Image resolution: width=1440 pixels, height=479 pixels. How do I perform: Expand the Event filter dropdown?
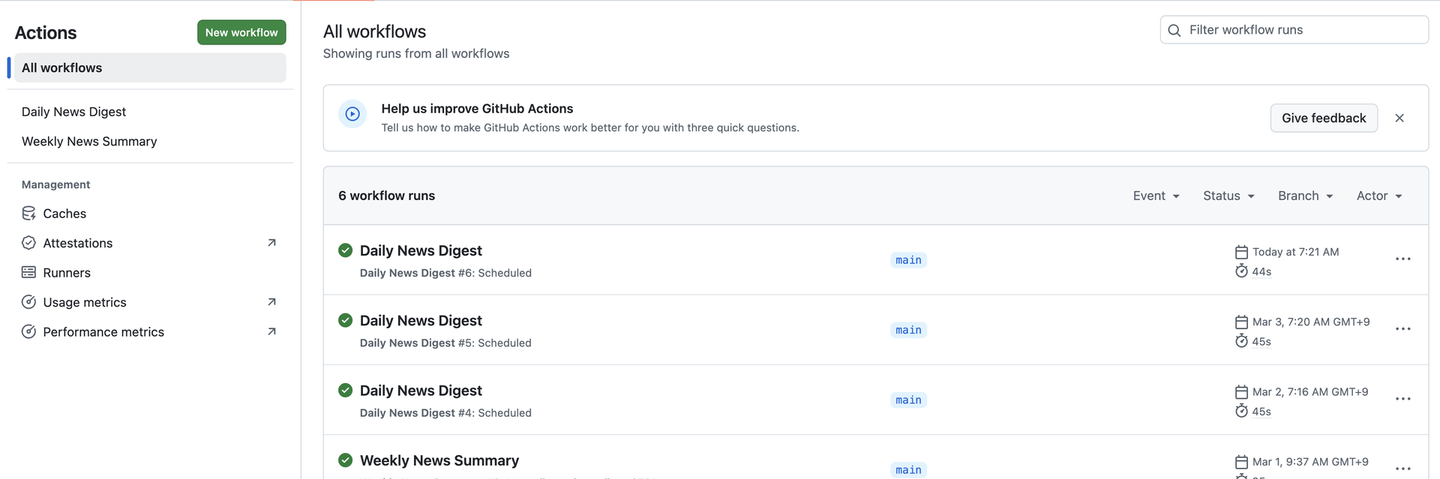[x=1156, y=196]
